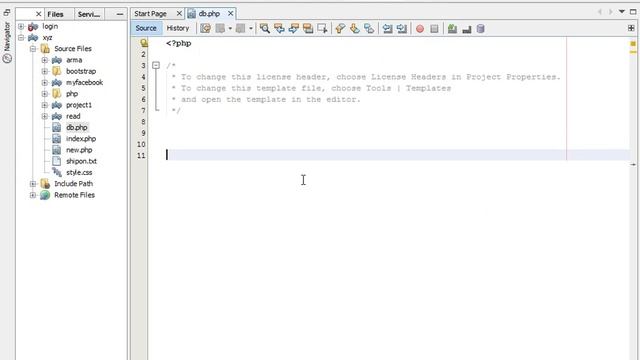Expand the myfacebook folder

pyautogui.click(x=44, y=82)
